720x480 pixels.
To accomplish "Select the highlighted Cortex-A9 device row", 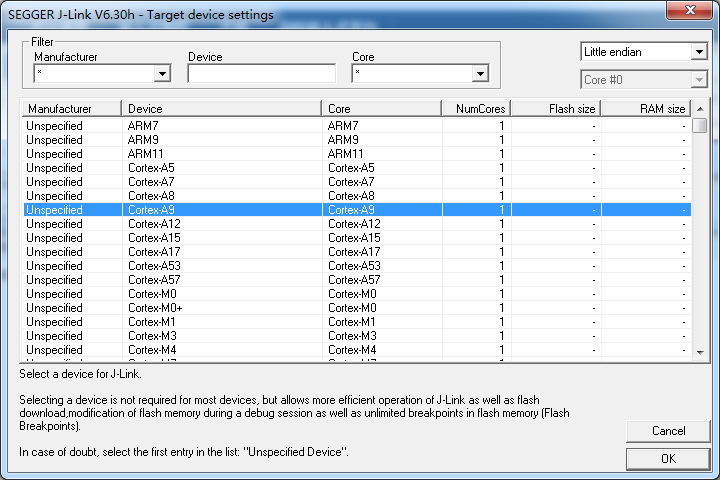I will coord(357,210).
